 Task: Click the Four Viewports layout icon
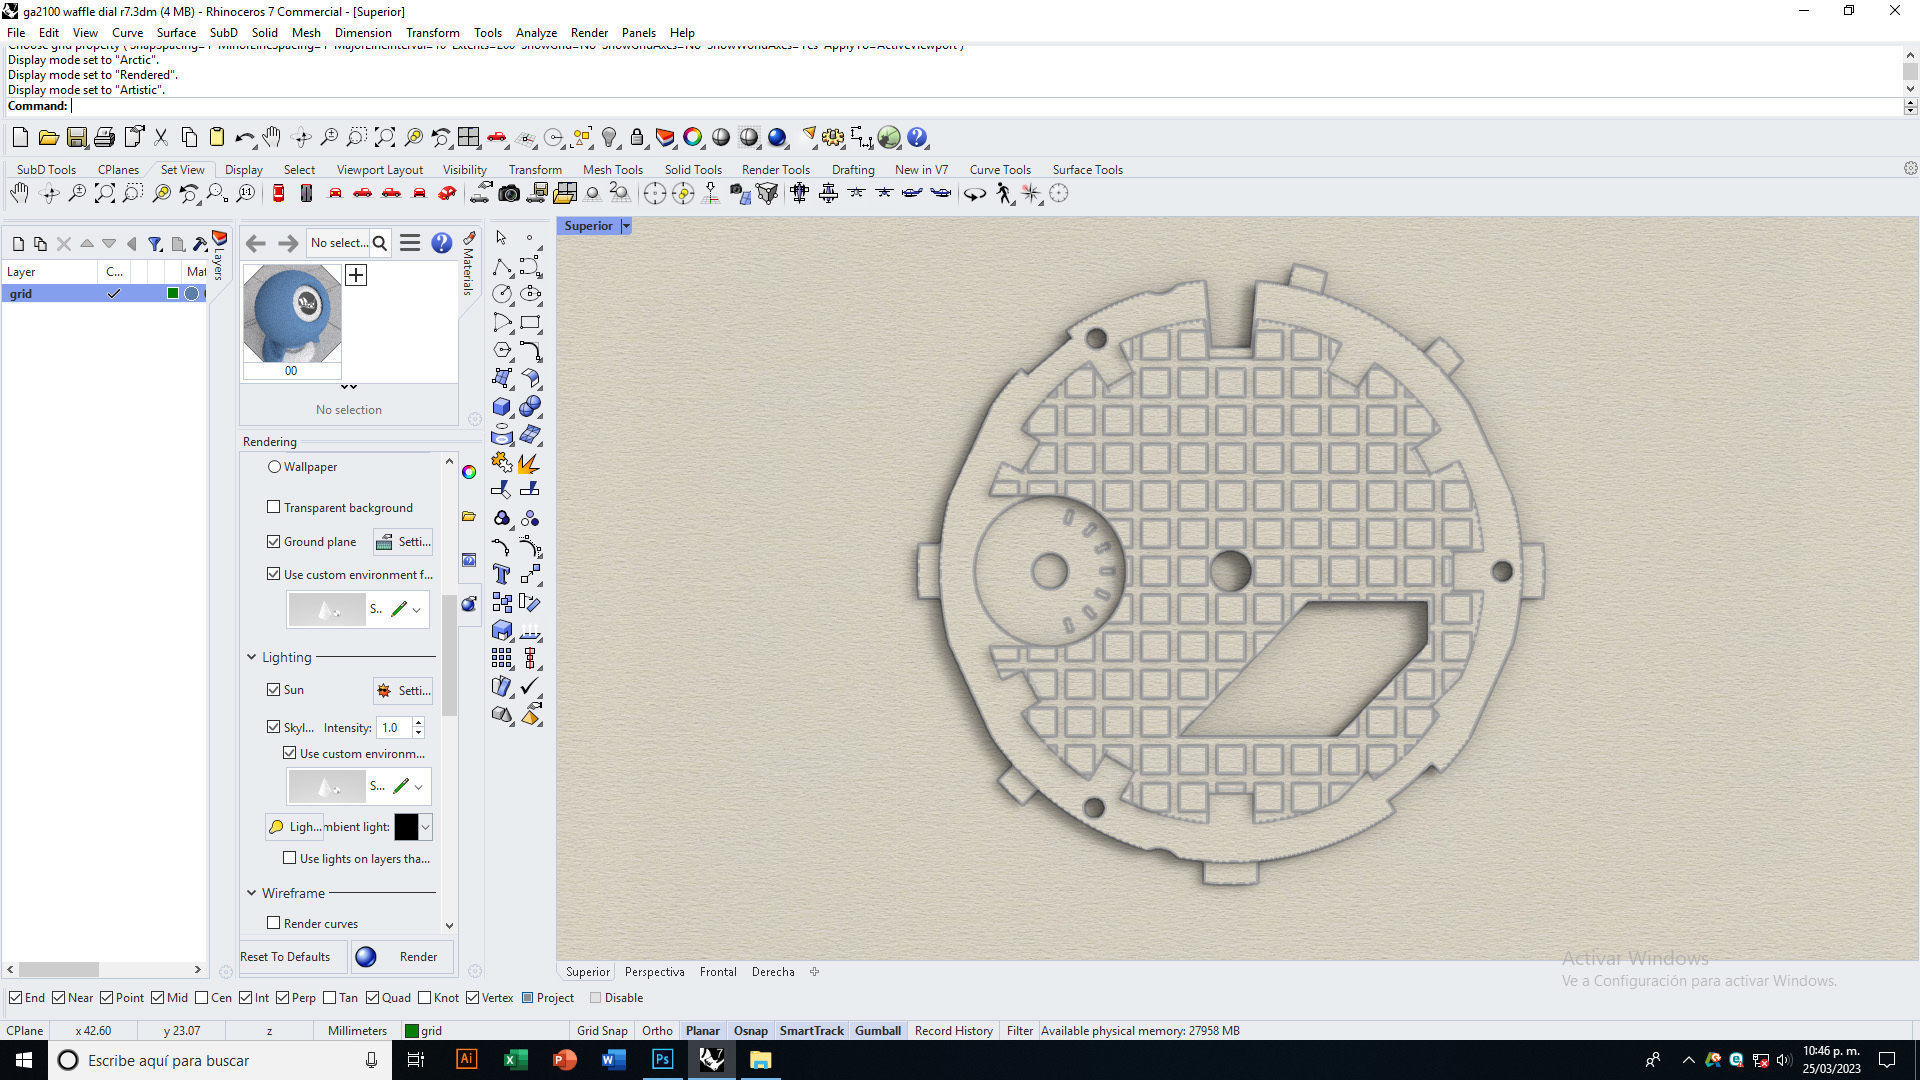(468, 138)
